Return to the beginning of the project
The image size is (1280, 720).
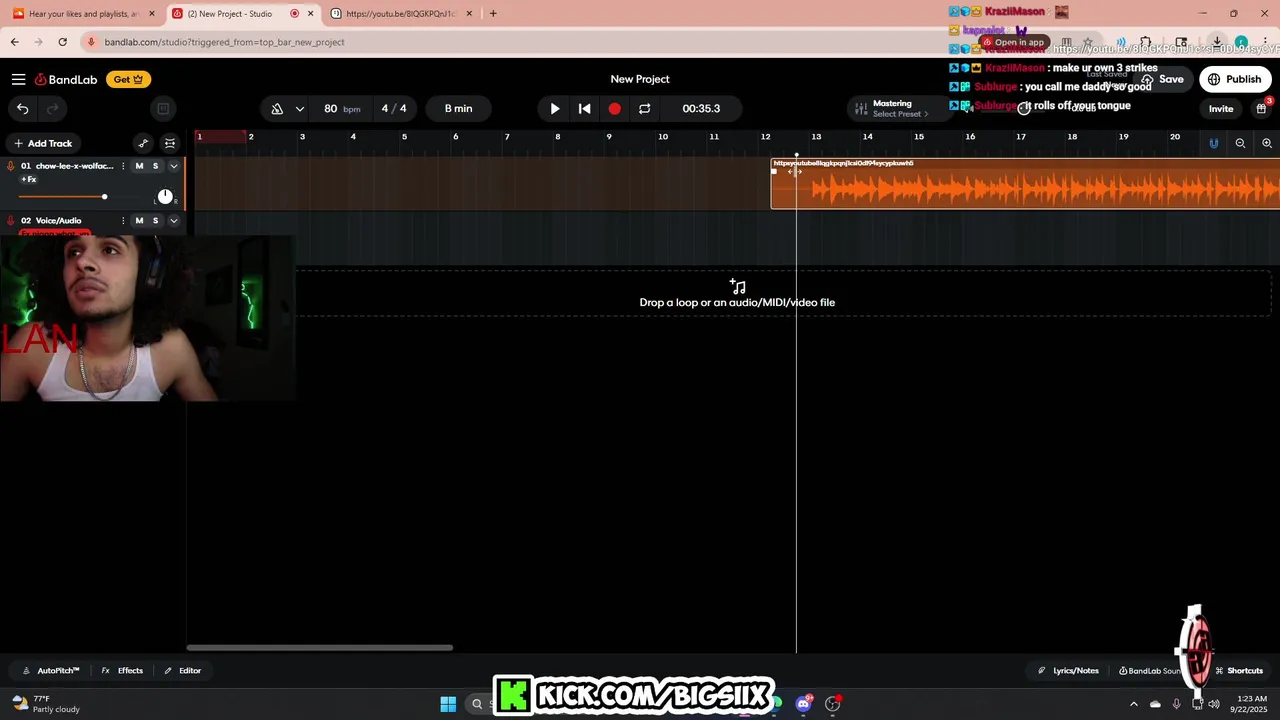[x=585, y=108]
